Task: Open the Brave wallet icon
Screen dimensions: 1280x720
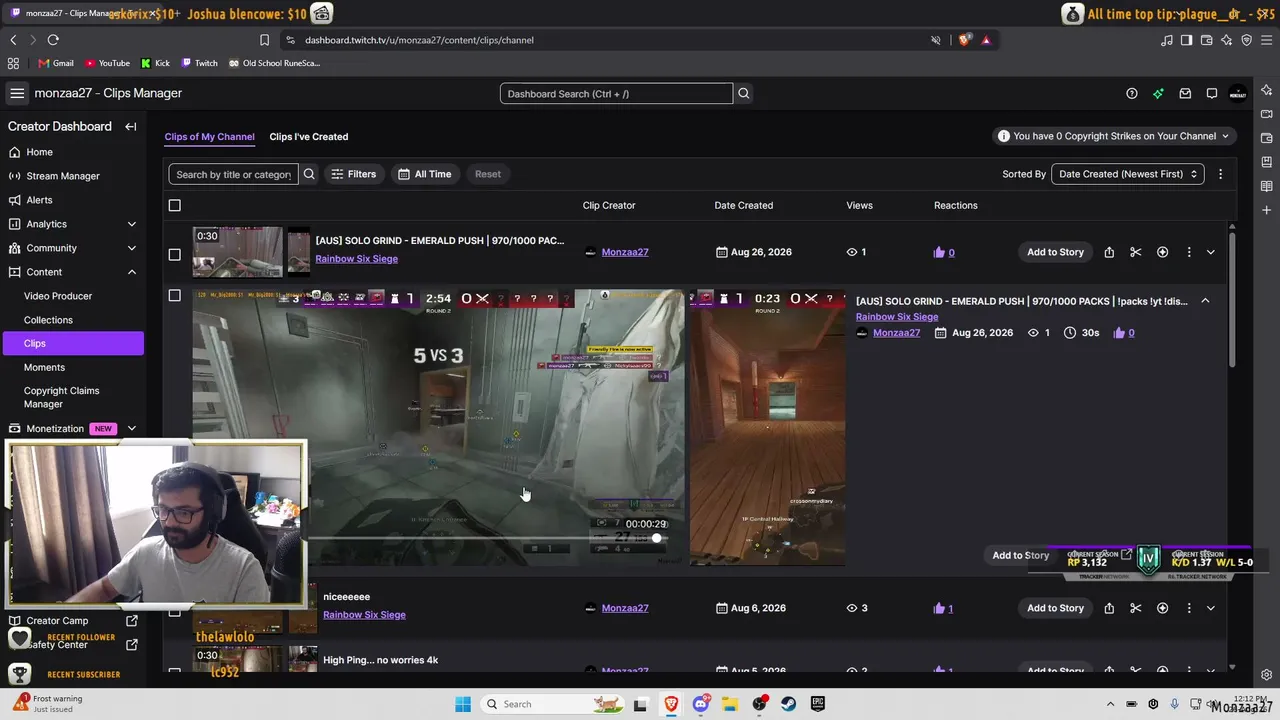Action: 1207,40
